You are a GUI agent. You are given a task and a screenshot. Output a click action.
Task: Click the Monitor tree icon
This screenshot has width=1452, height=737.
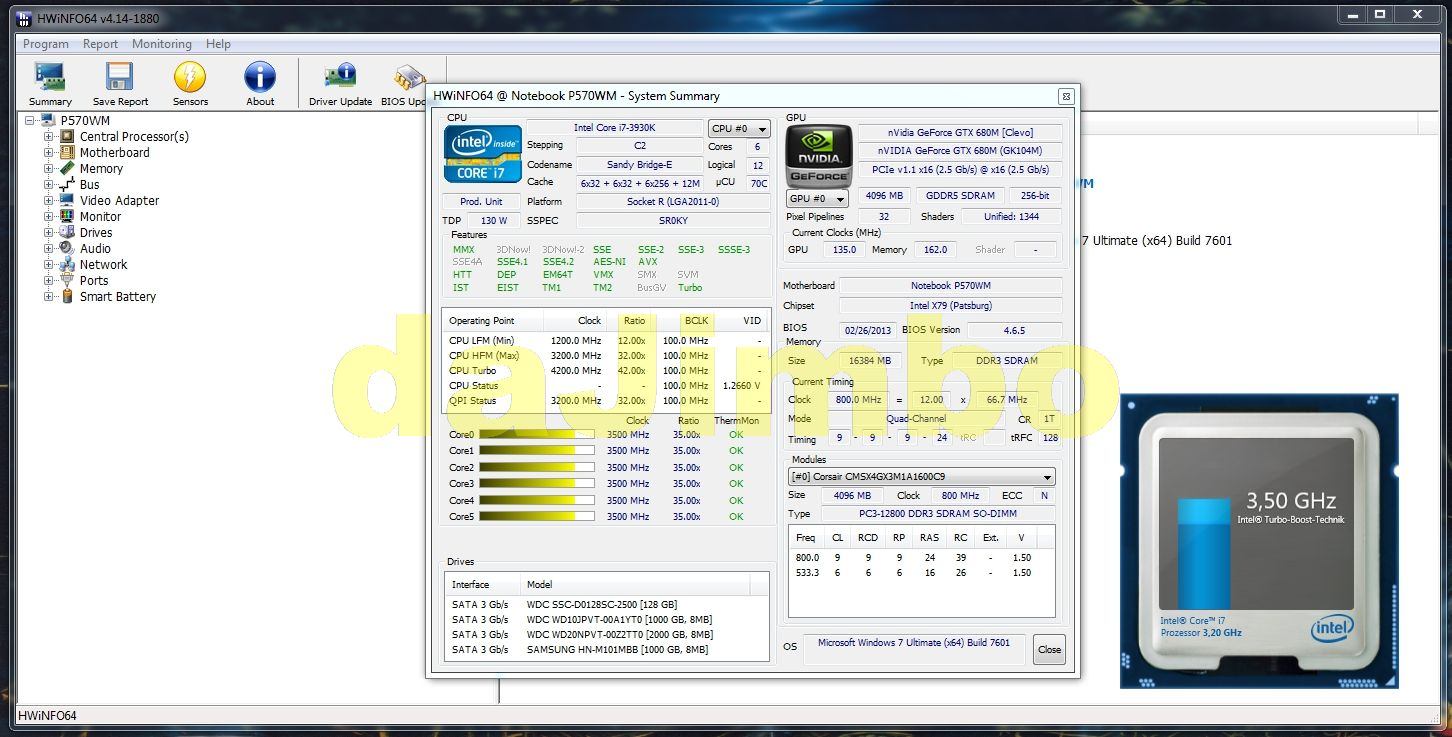click(x=67, y=217)
